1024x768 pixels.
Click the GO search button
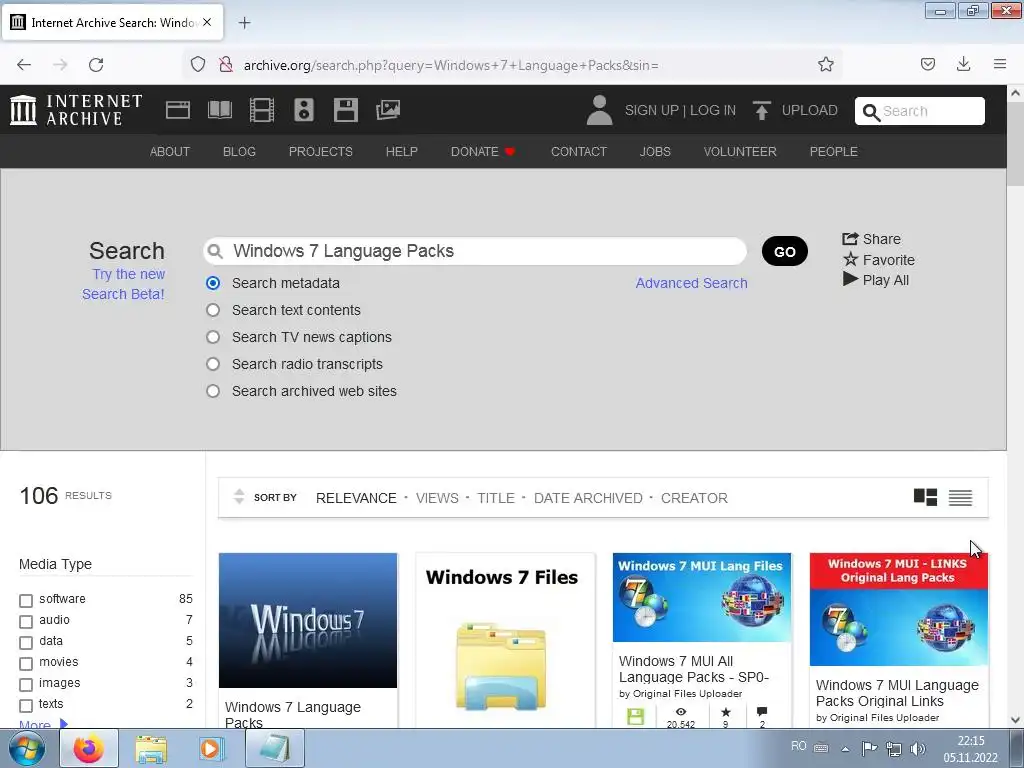pos(784,251)
